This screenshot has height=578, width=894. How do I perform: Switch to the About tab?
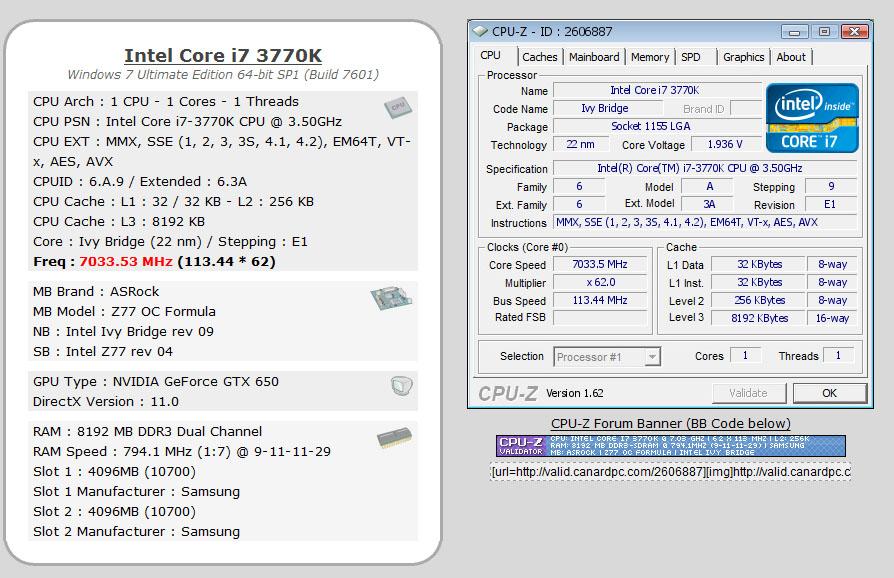point(791,57)
